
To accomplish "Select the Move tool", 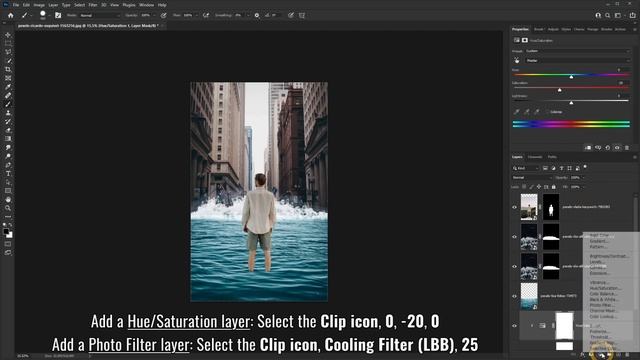I will [8, 35].
